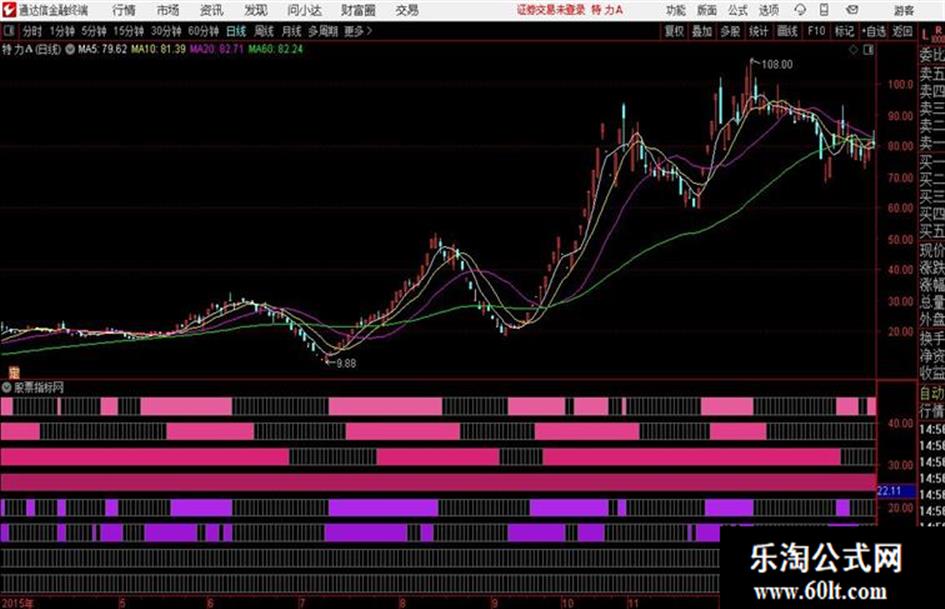This screenshot has width=945, height=609.
Task: Open the 财富圈 menu
Action: pyautogui.click(x=358, y=10)
